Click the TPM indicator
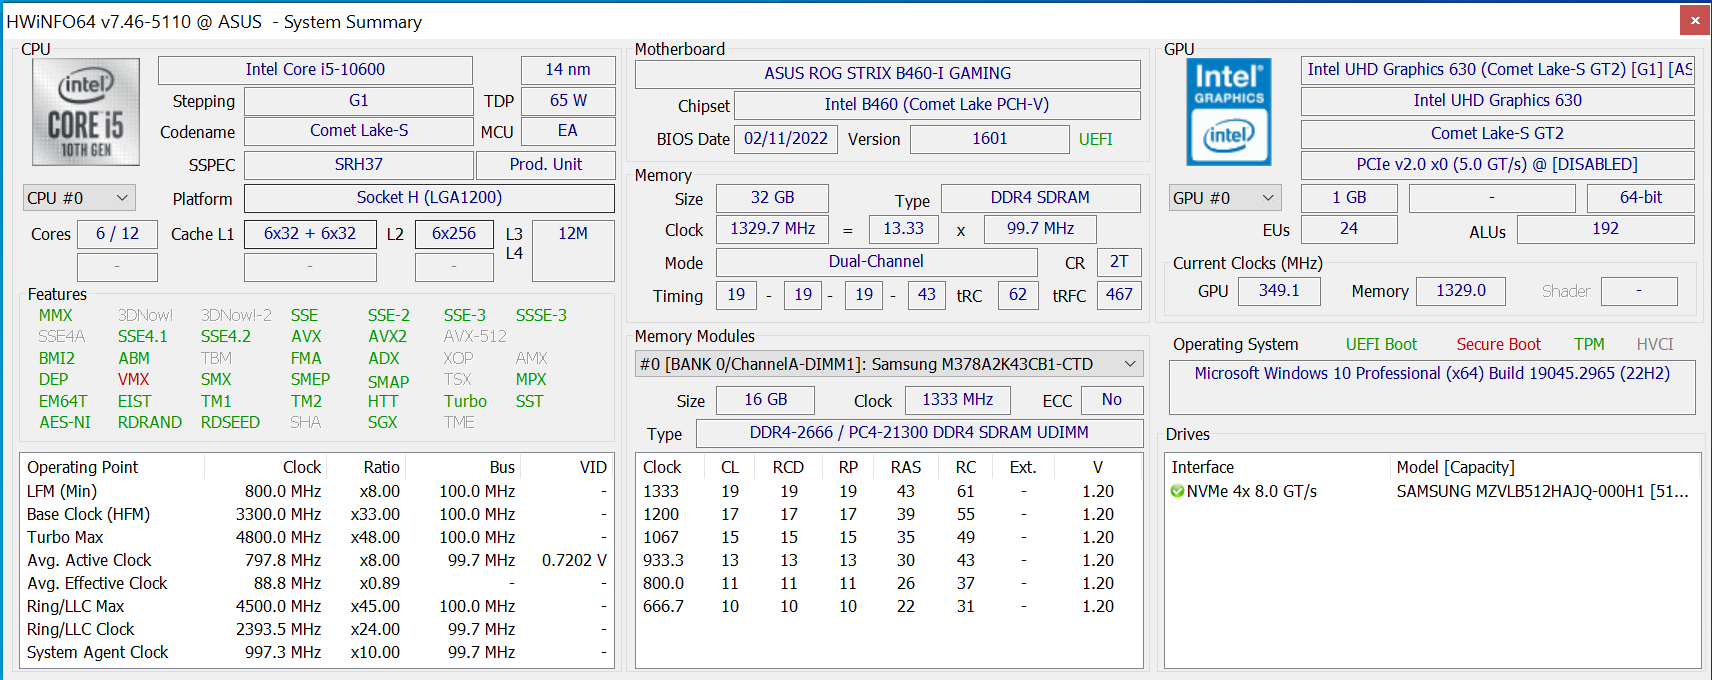This screenshot has height=680, width=1712. [1589, 344]
